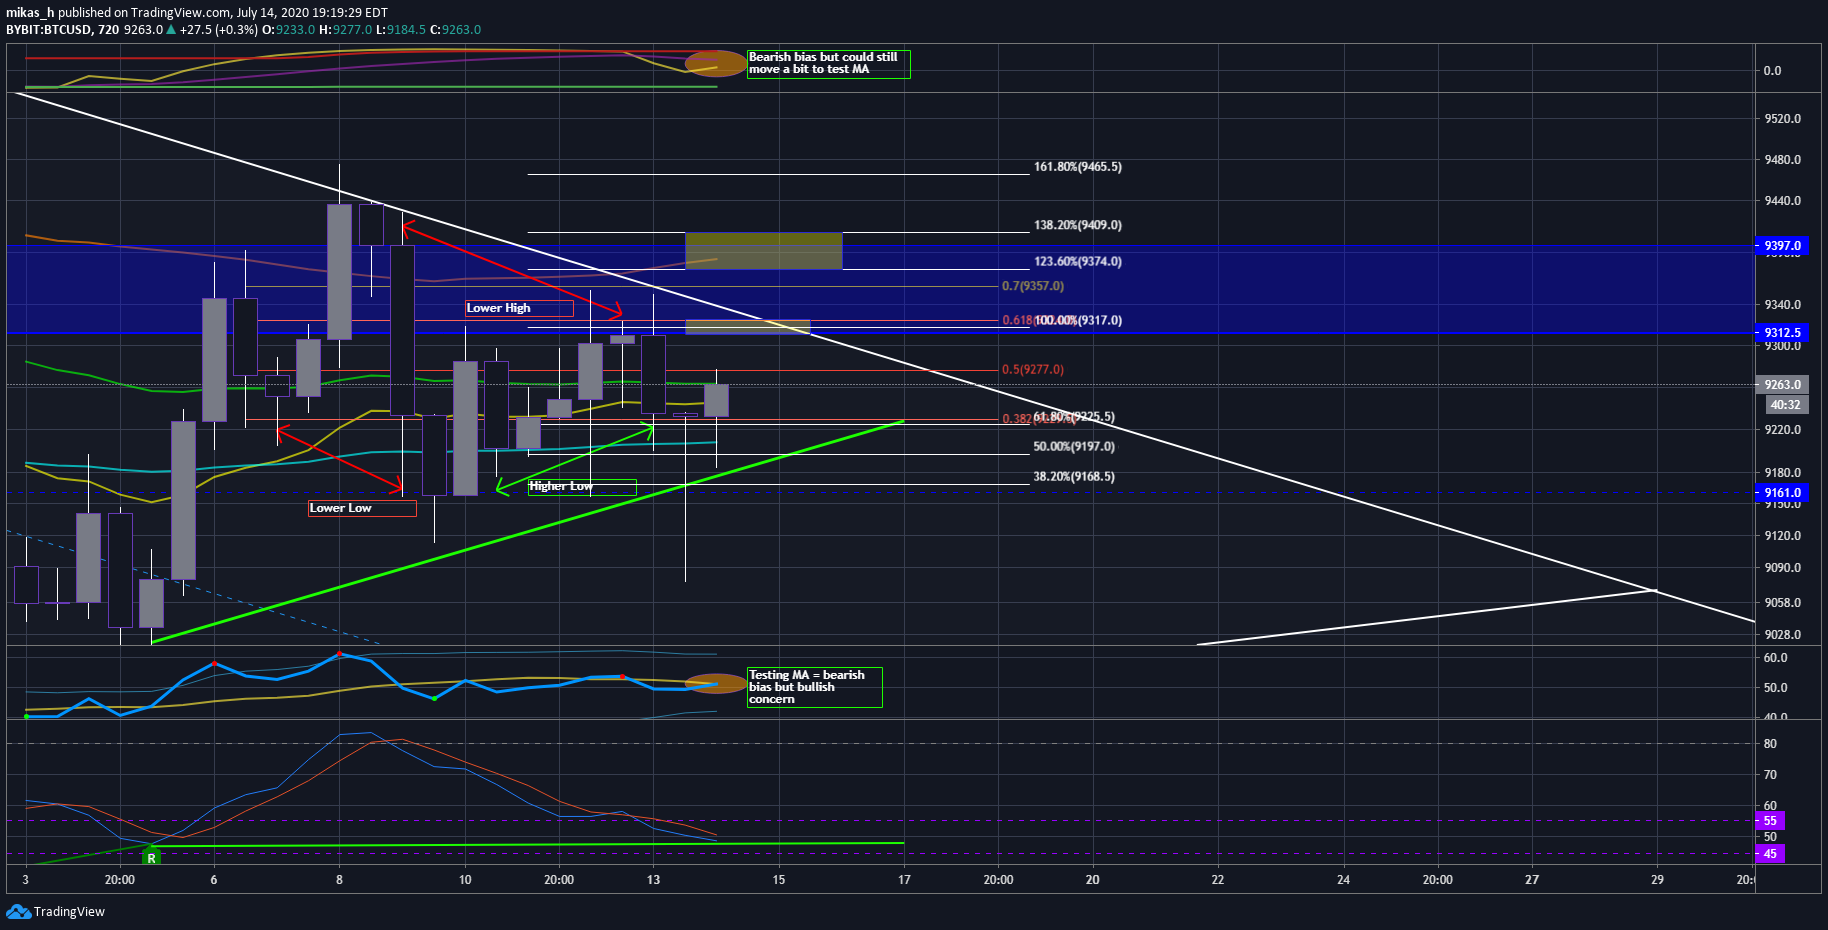Viewport: 1828px width, 930px height.
Task: Click the 9028.0 price axis label
Action: coord(1782,634)
